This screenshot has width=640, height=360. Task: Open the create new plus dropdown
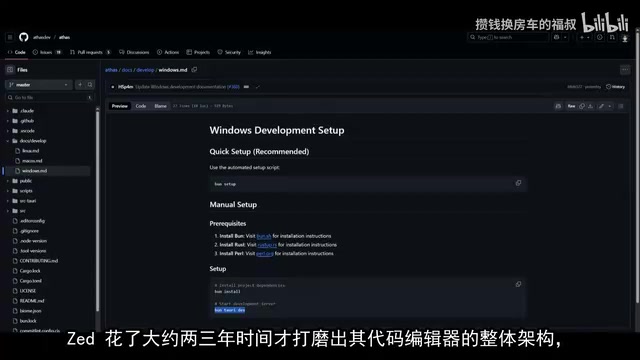click(584, 37)
